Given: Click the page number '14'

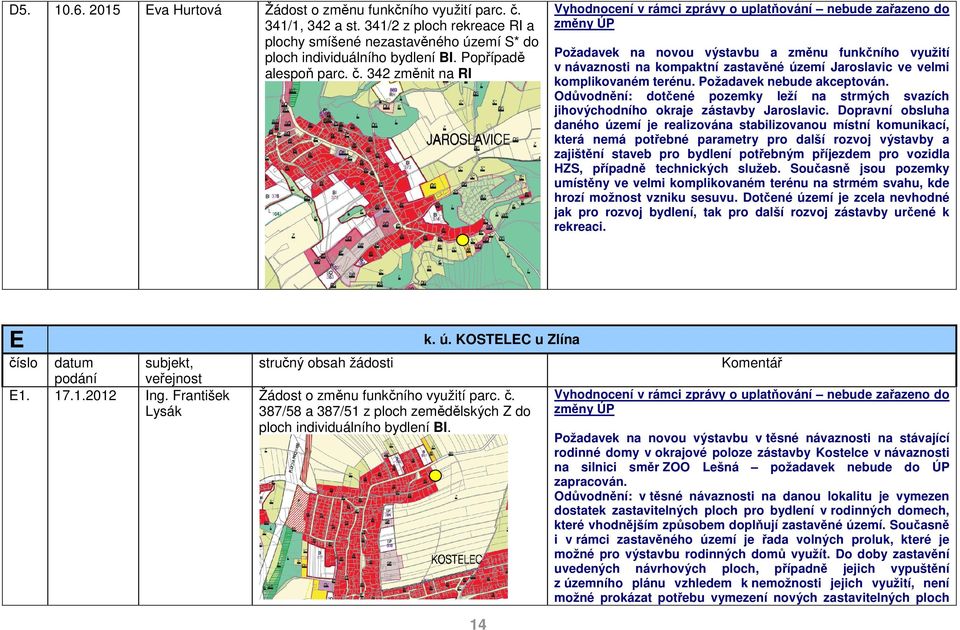Looking at the screenshot, I should (478, 624).
